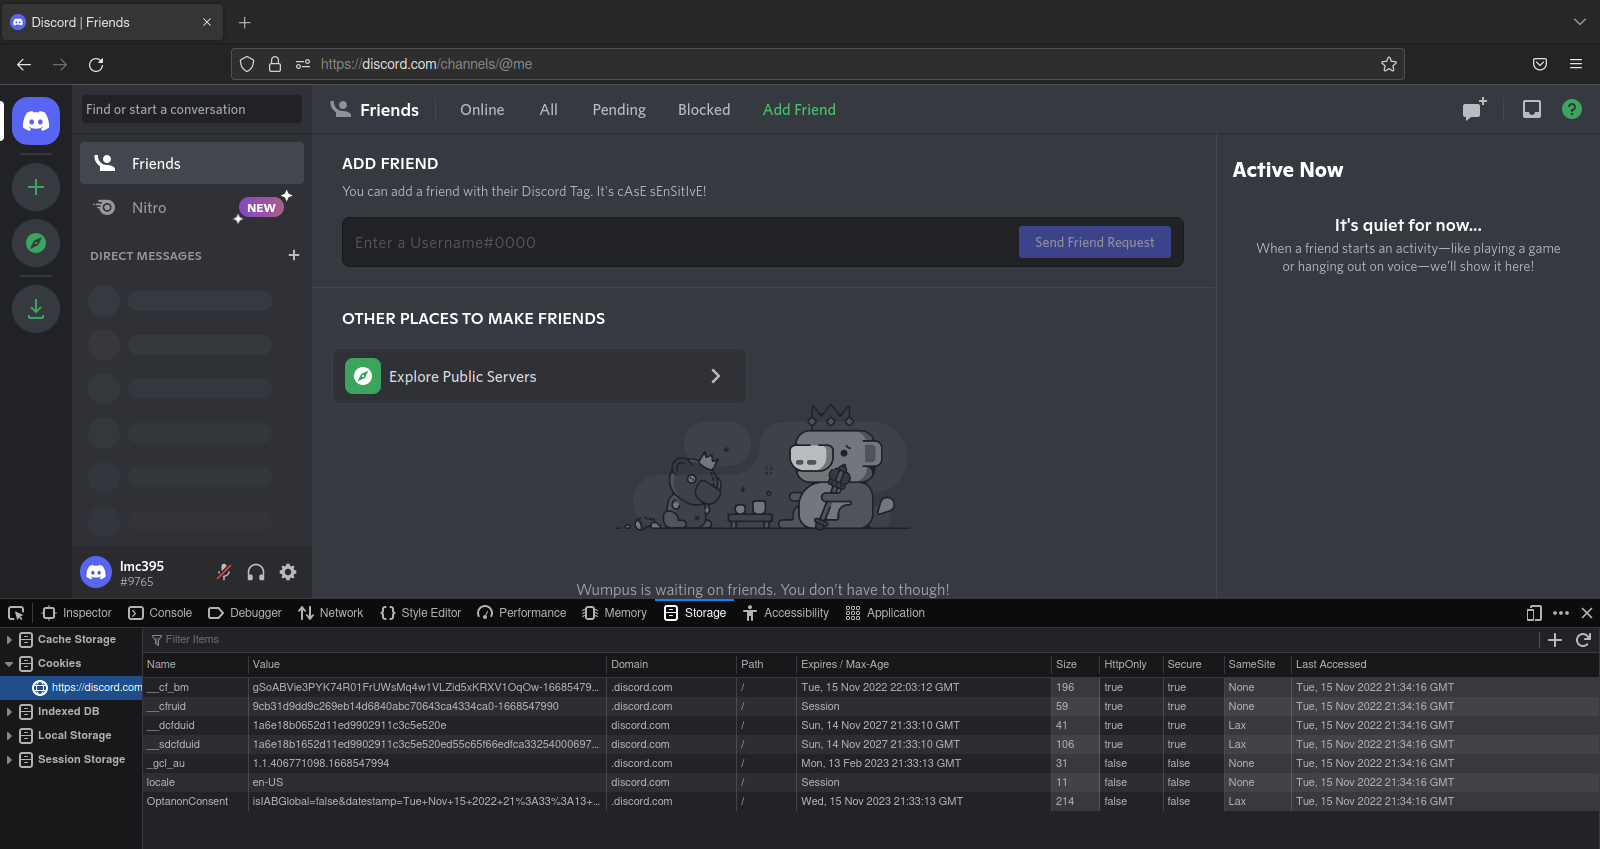Viewport: 1600px width, 849px height.
Task: Switch to the Style Editor devtools tab
Action: pos(421,613)
